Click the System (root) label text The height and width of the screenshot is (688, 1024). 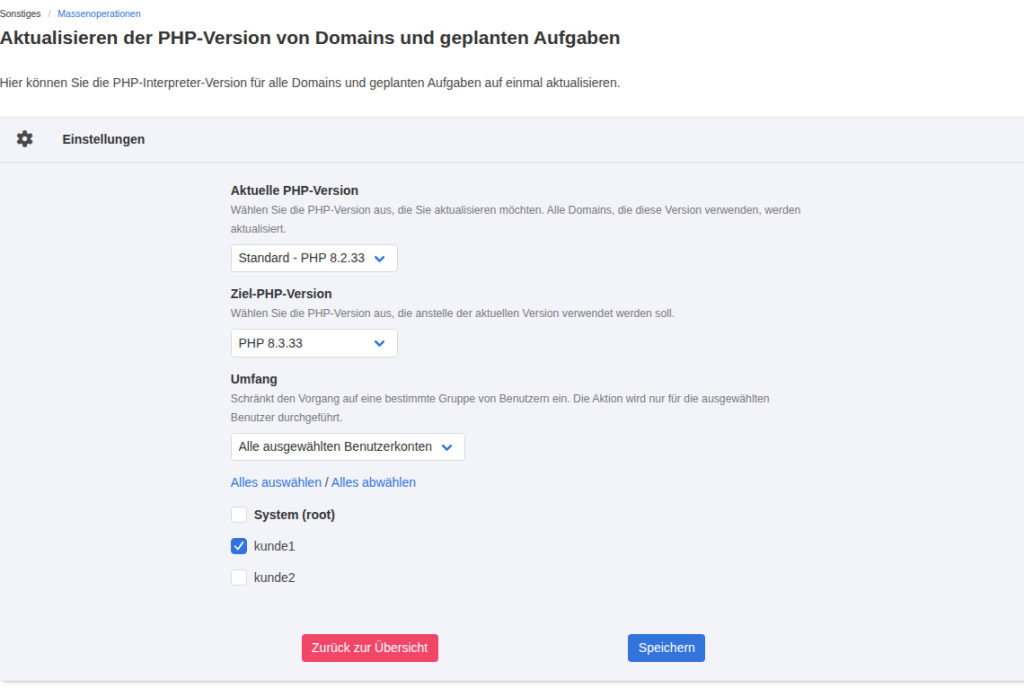[x=295, y=515]
